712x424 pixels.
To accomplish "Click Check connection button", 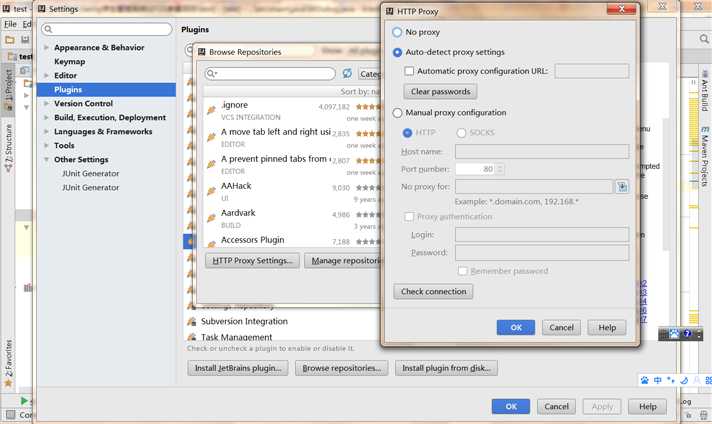I will pyautogui.click(x=433, y=291).
